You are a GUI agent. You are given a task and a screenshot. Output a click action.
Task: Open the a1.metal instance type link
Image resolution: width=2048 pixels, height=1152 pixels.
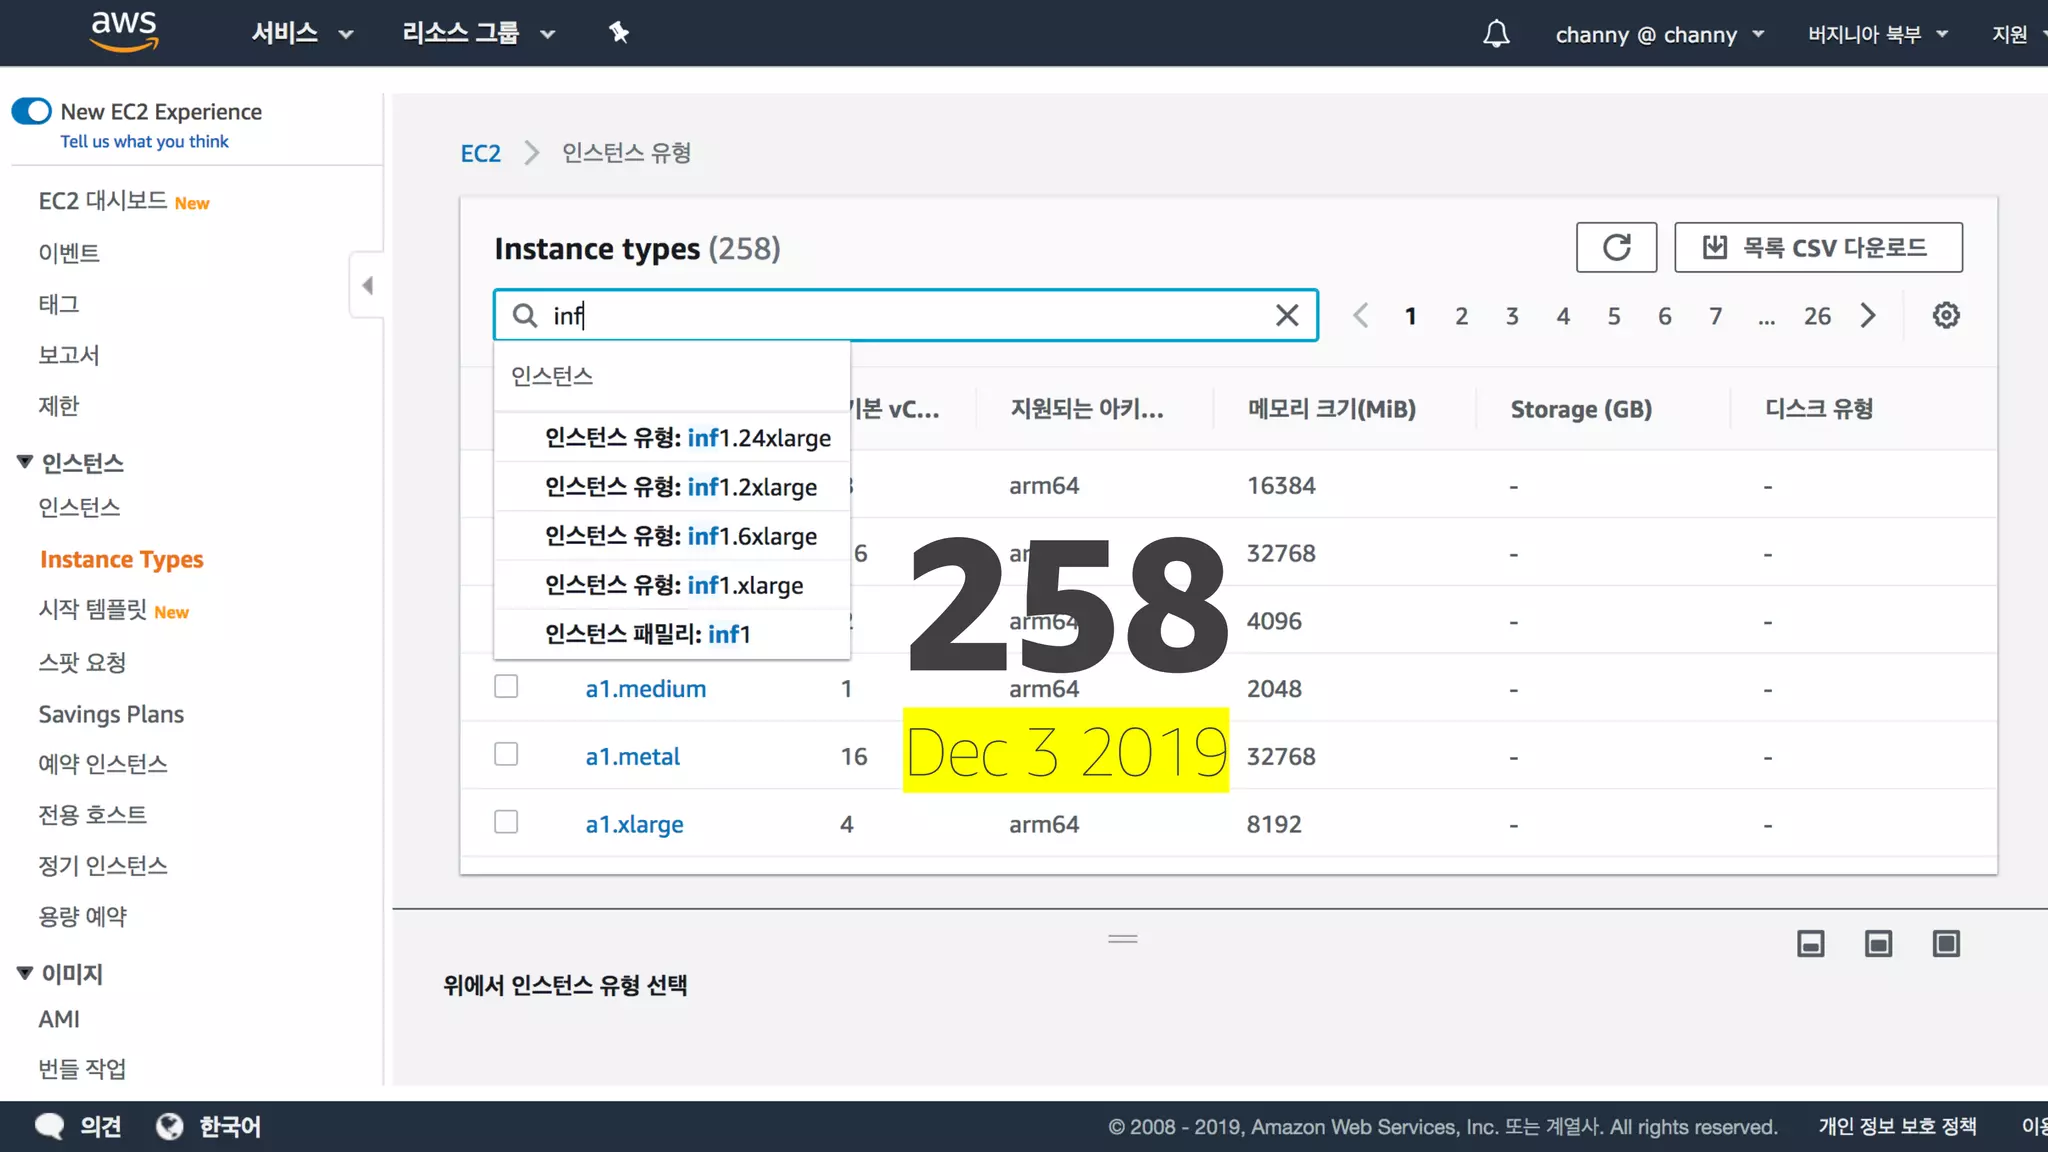[x=632, y=757]
